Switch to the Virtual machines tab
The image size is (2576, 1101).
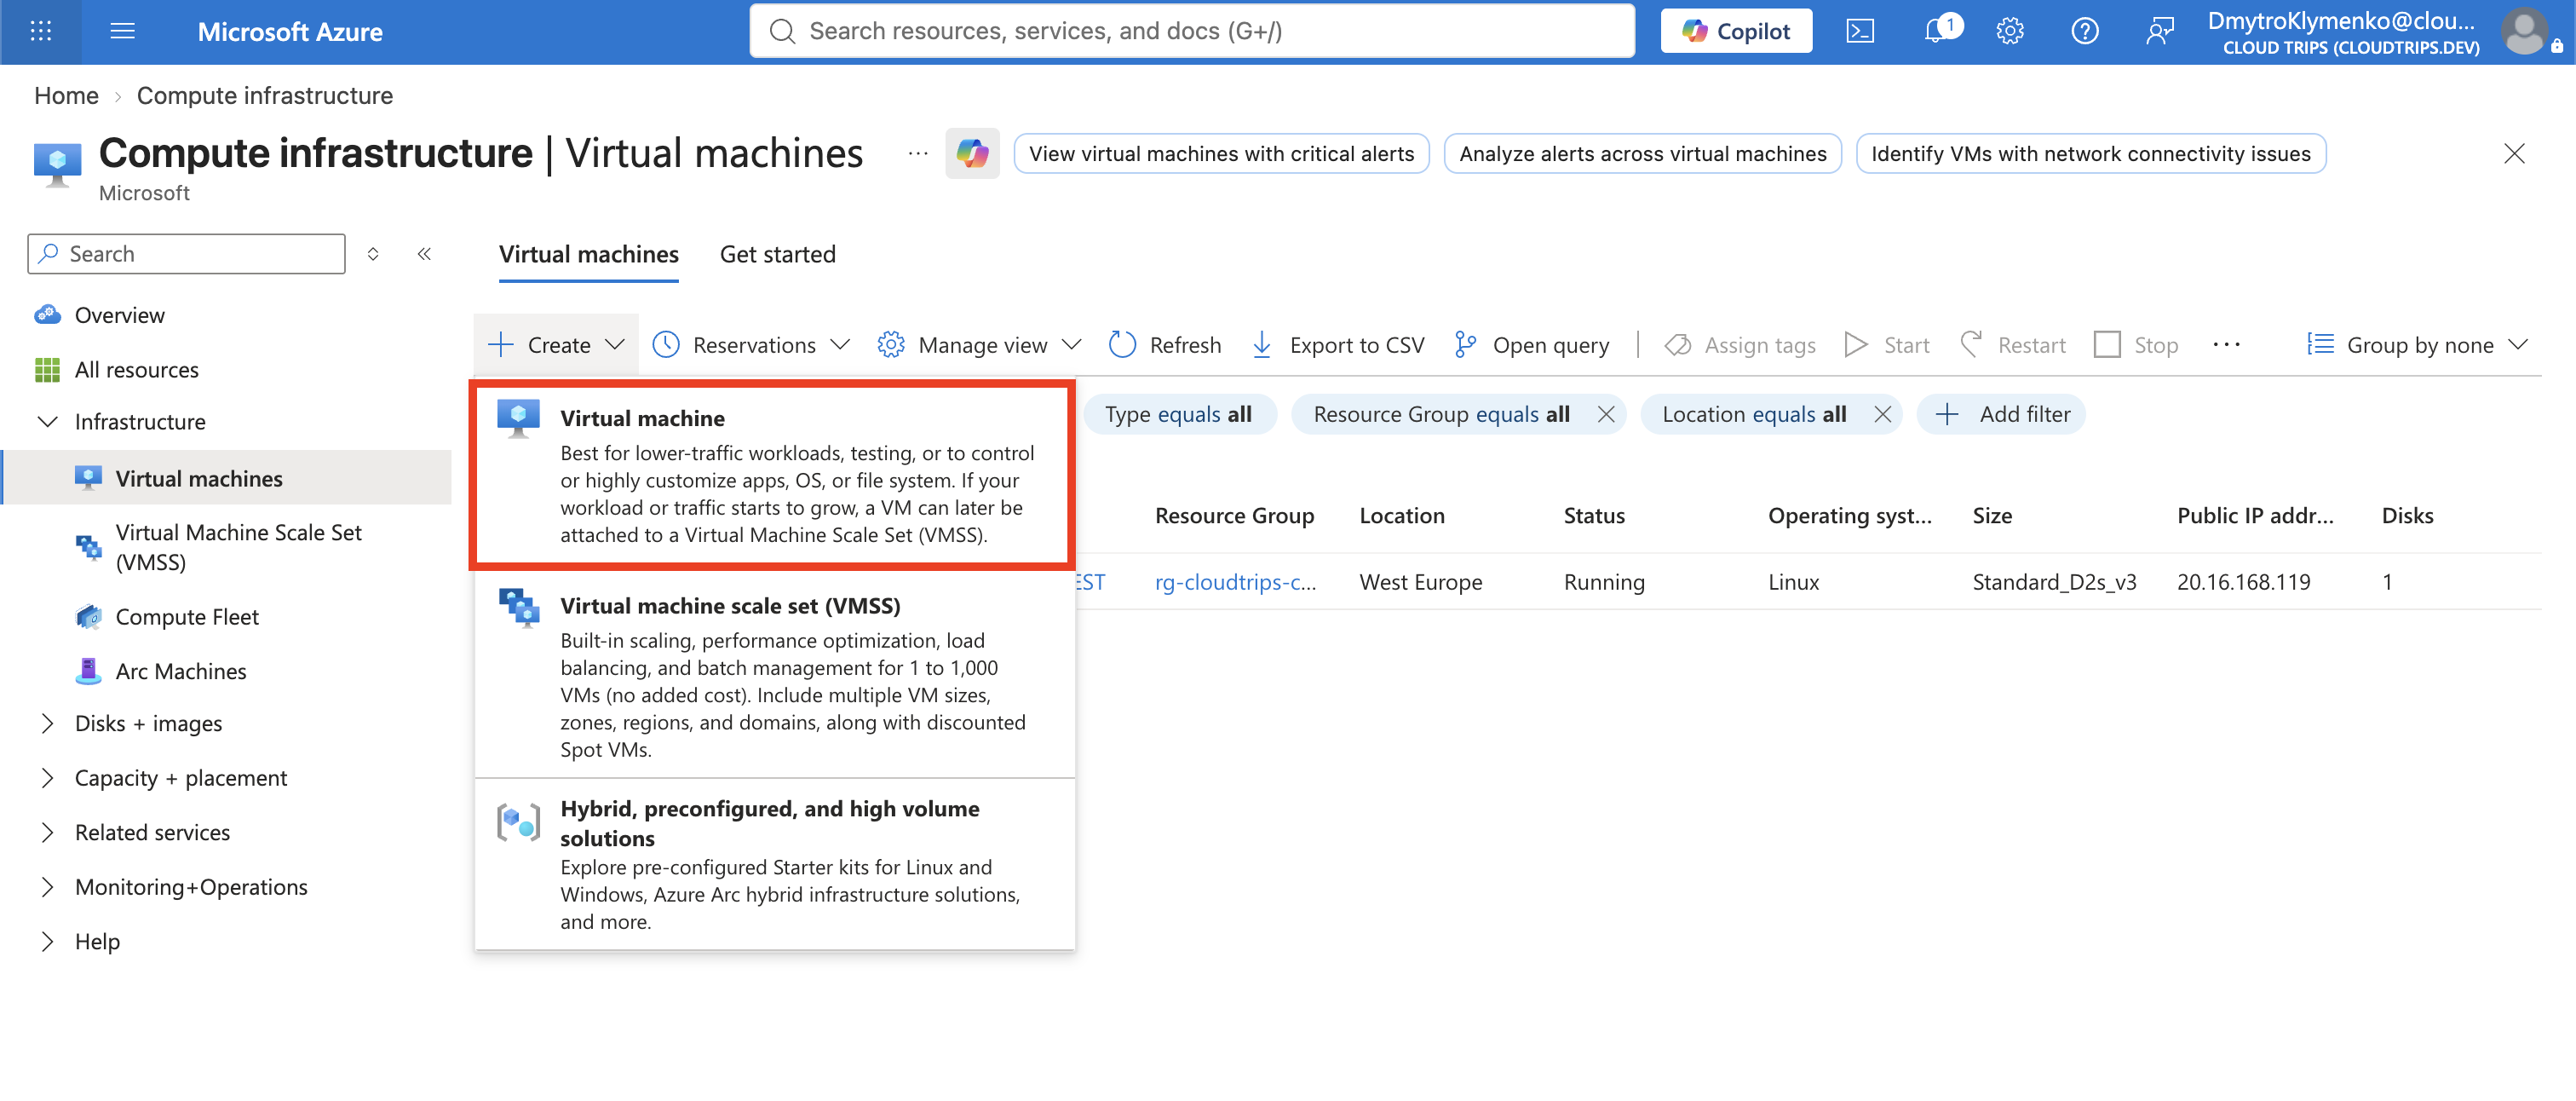click(x=588, y=254)
